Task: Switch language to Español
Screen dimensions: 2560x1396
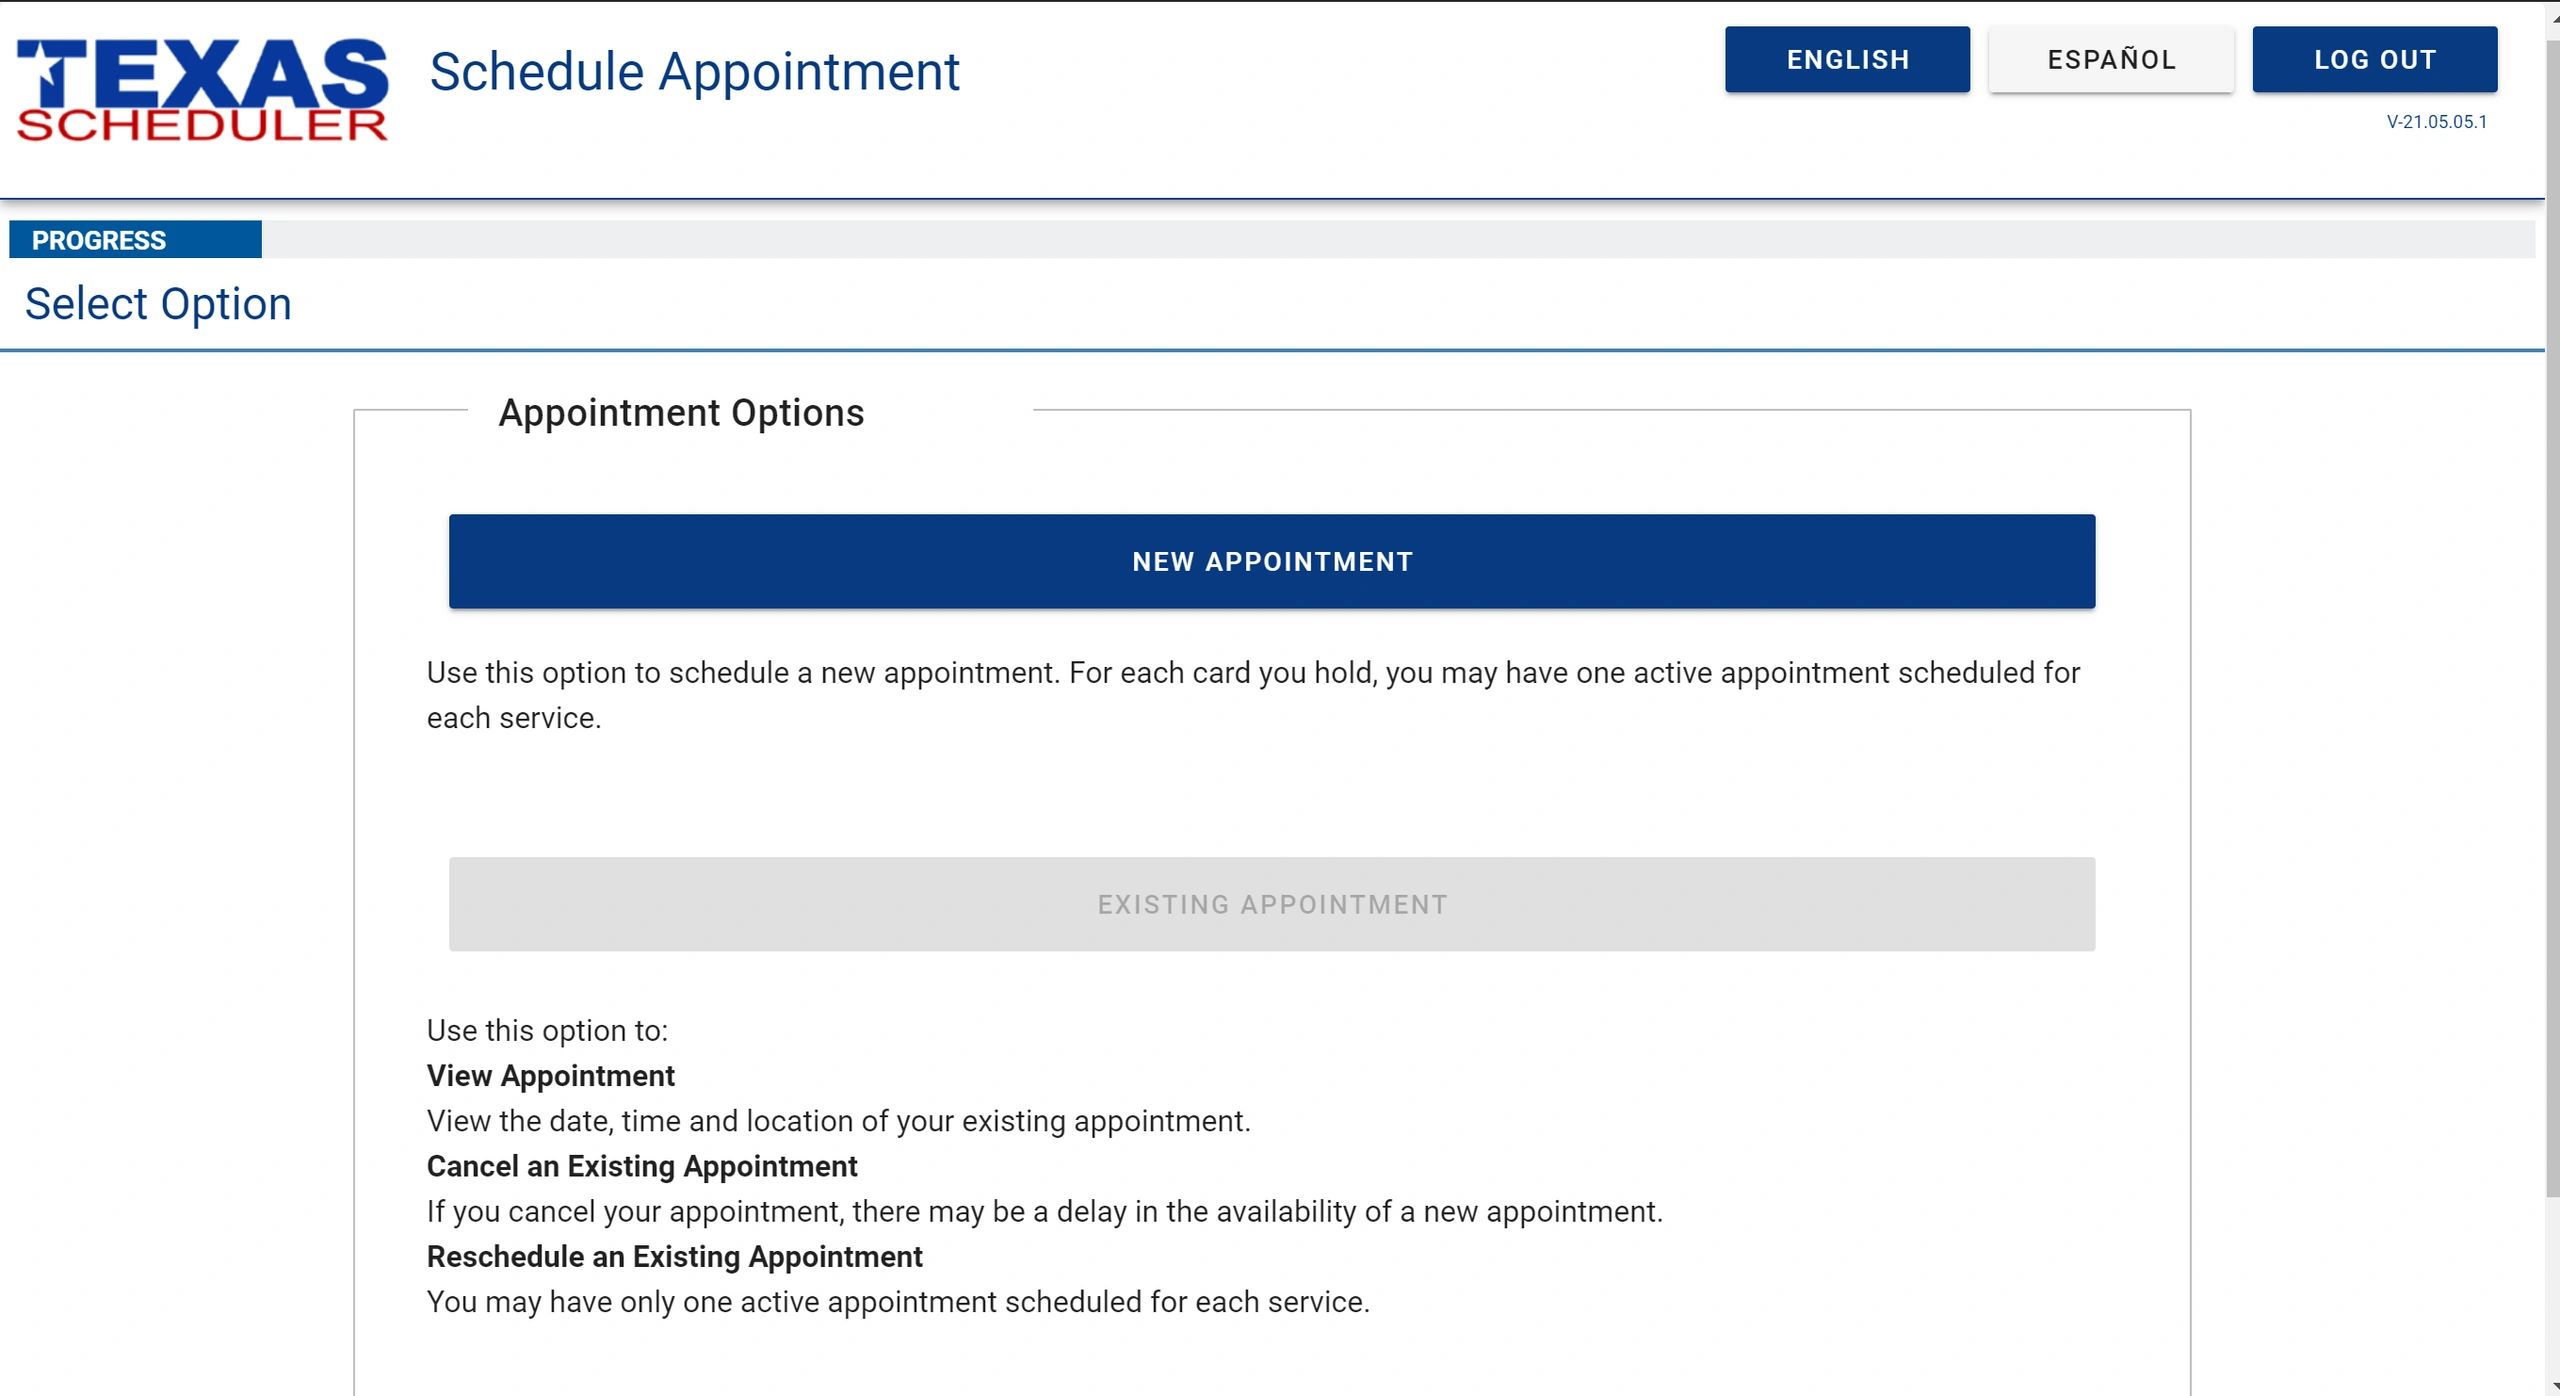Action: pos(2111,60)
